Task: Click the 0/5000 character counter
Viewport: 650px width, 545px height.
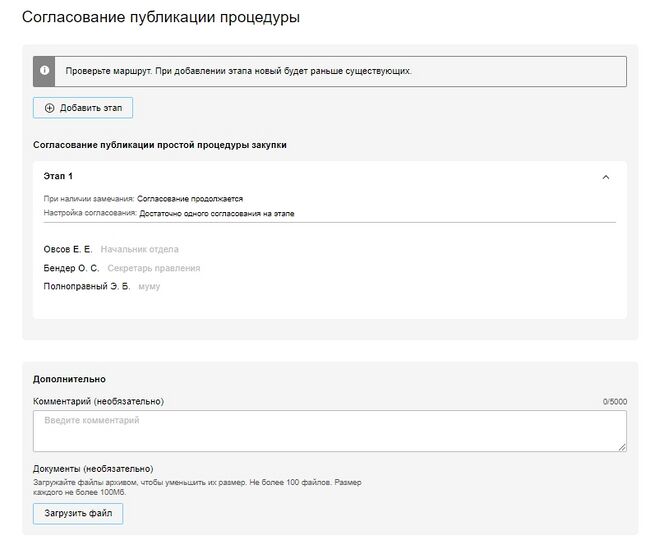Action: click(x=614, y=402)
